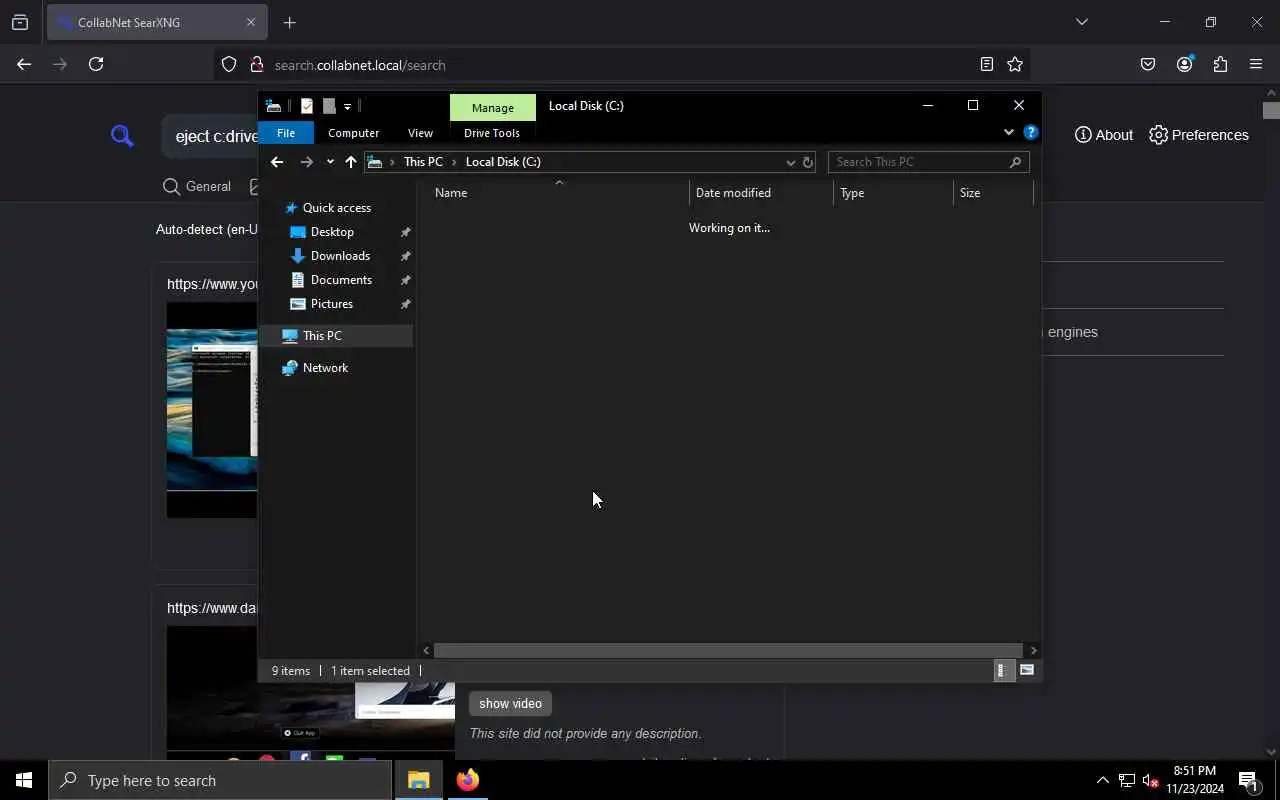Go back in Firefox
1280x800 pixels.
[24, 64]
